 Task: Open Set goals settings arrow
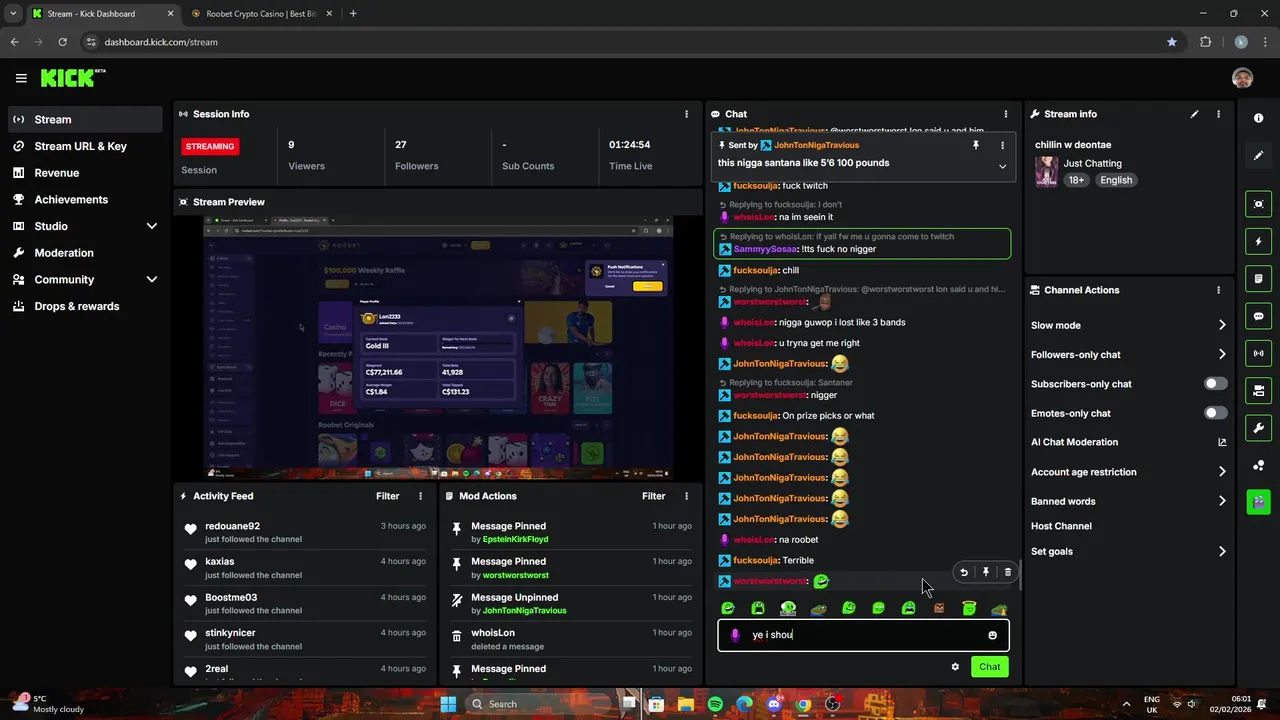[1222, 551]
